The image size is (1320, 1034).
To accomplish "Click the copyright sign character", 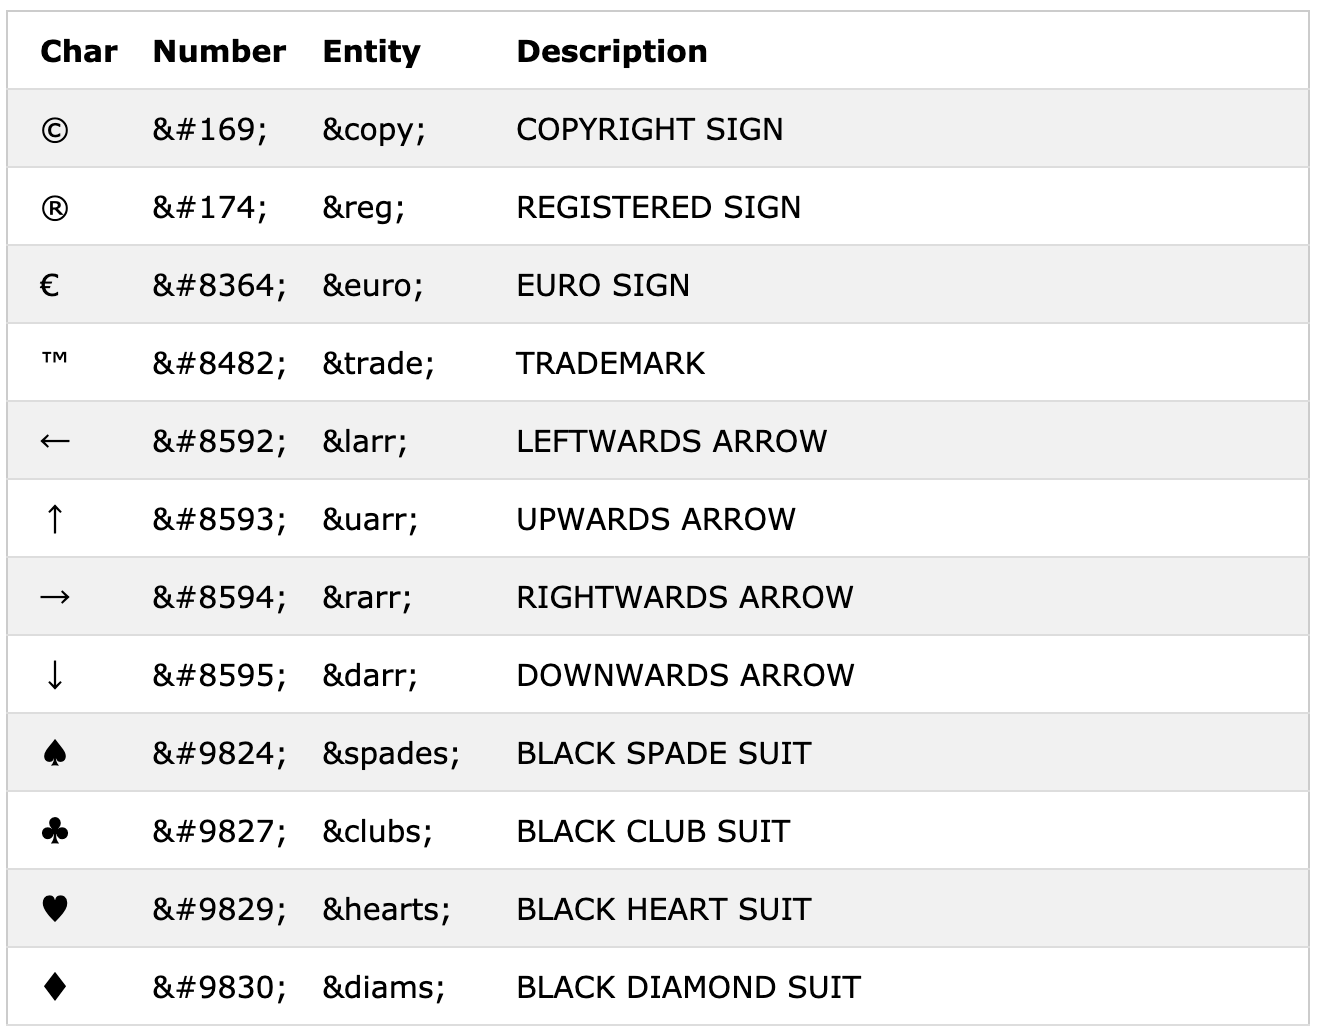I will 55,130.
